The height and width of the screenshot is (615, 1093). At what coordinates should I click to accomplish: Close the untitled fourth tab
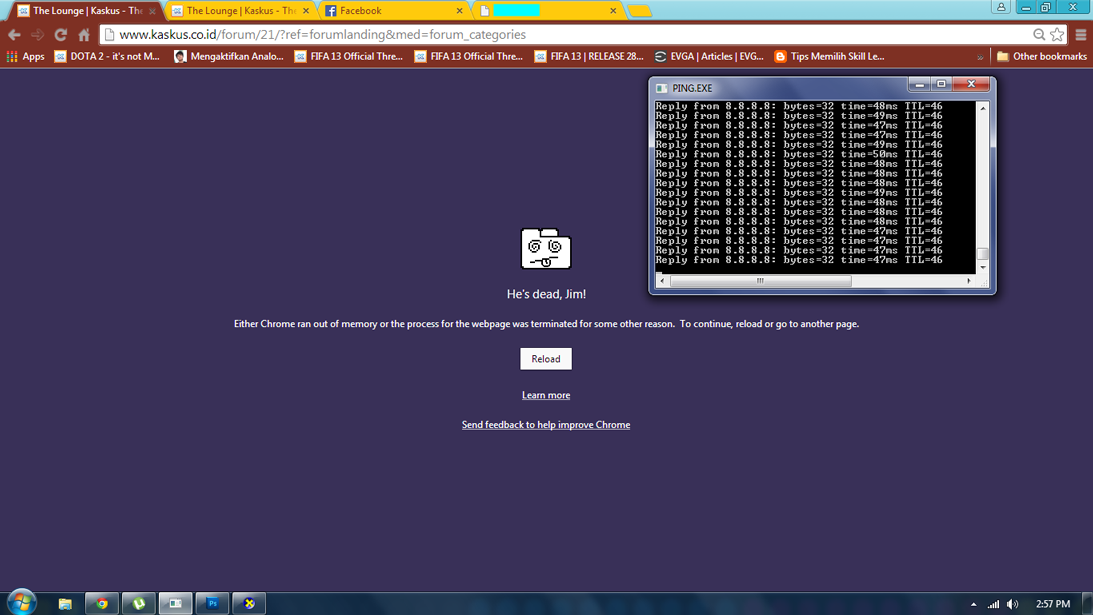coord(613,10)
